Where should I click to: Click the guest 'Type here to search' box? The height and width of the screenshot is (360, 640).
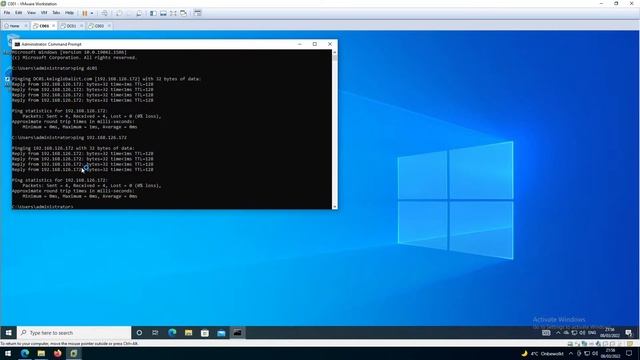[74, 333]
